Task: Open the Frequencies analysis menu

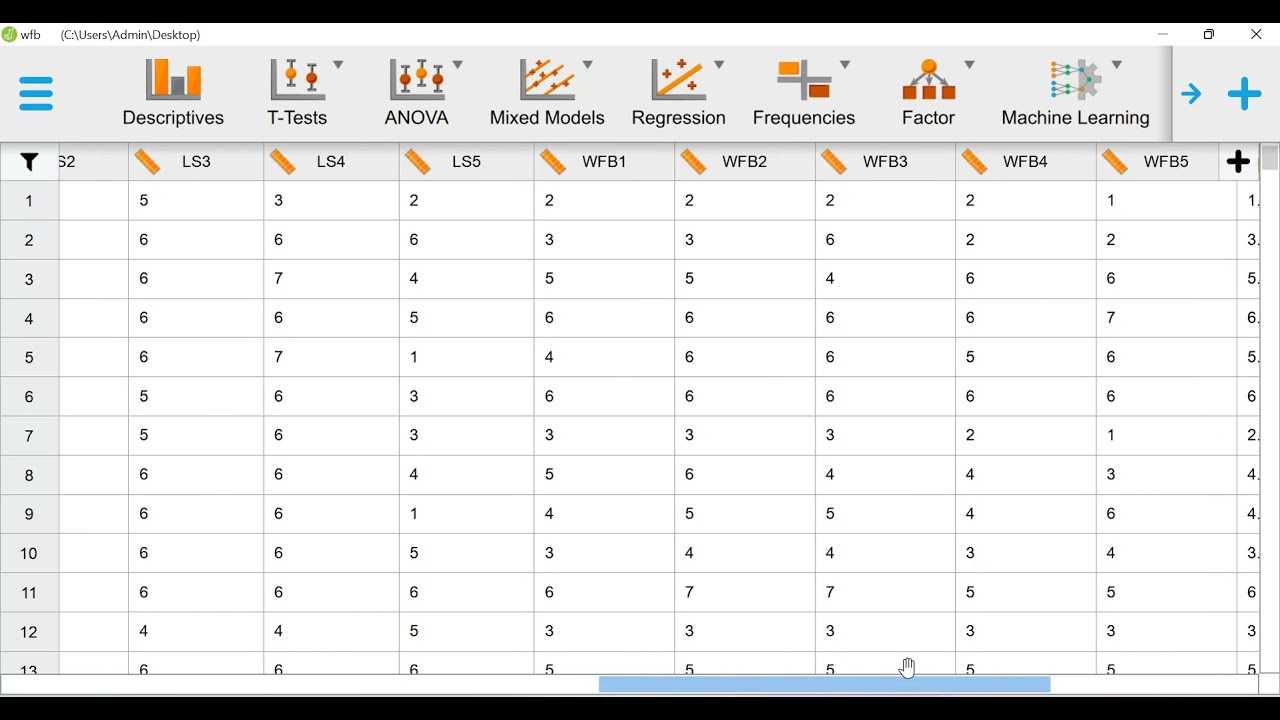Action: (x=805, y=93)
